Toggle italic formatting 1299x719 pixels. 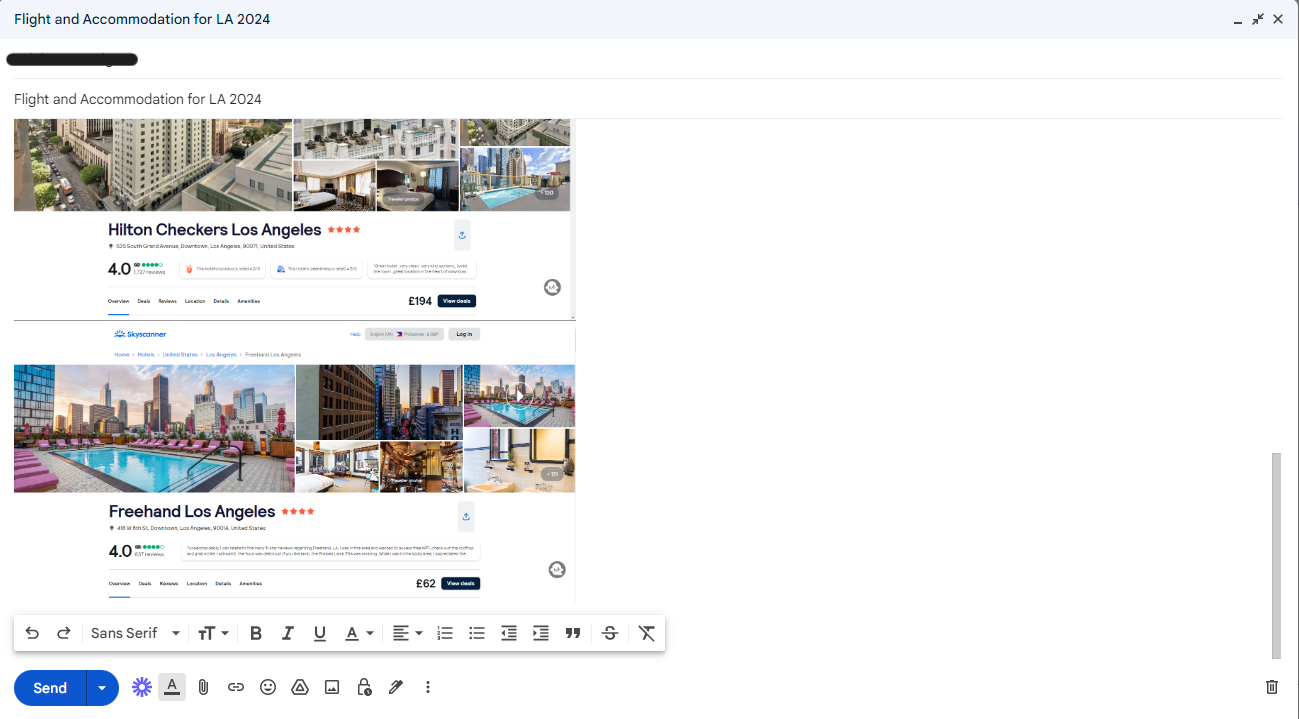(x=288, y=633)
